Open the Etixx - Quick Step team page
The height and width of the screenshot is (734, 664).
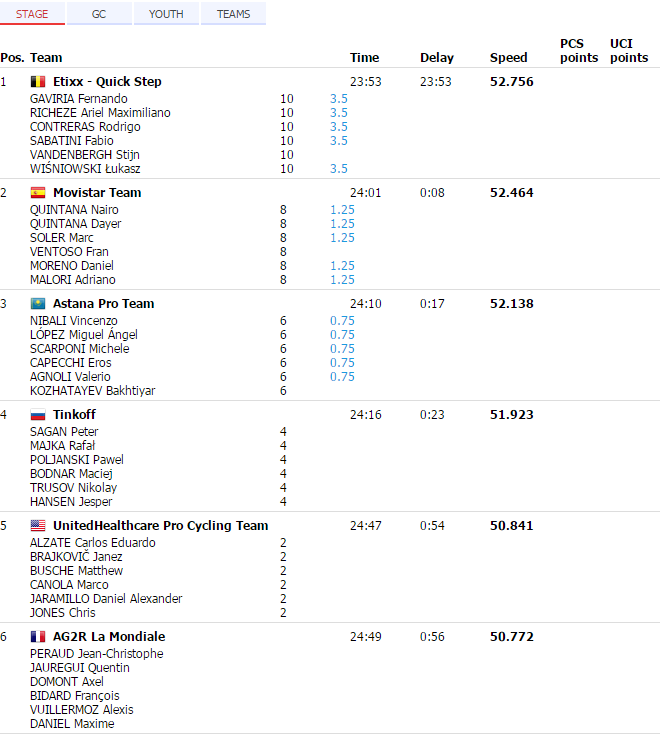(x=107, y=82)
